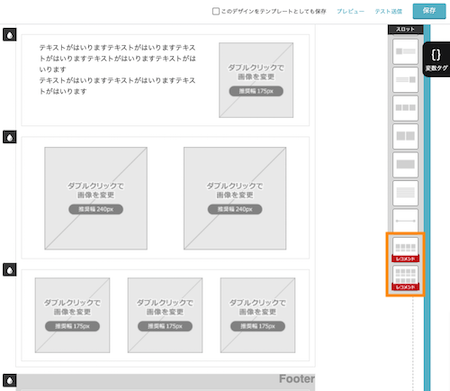The height and width of the screenshot is (391, 450).
Task: Choose the two-image slot layout
Action: [x=405, y=137]
